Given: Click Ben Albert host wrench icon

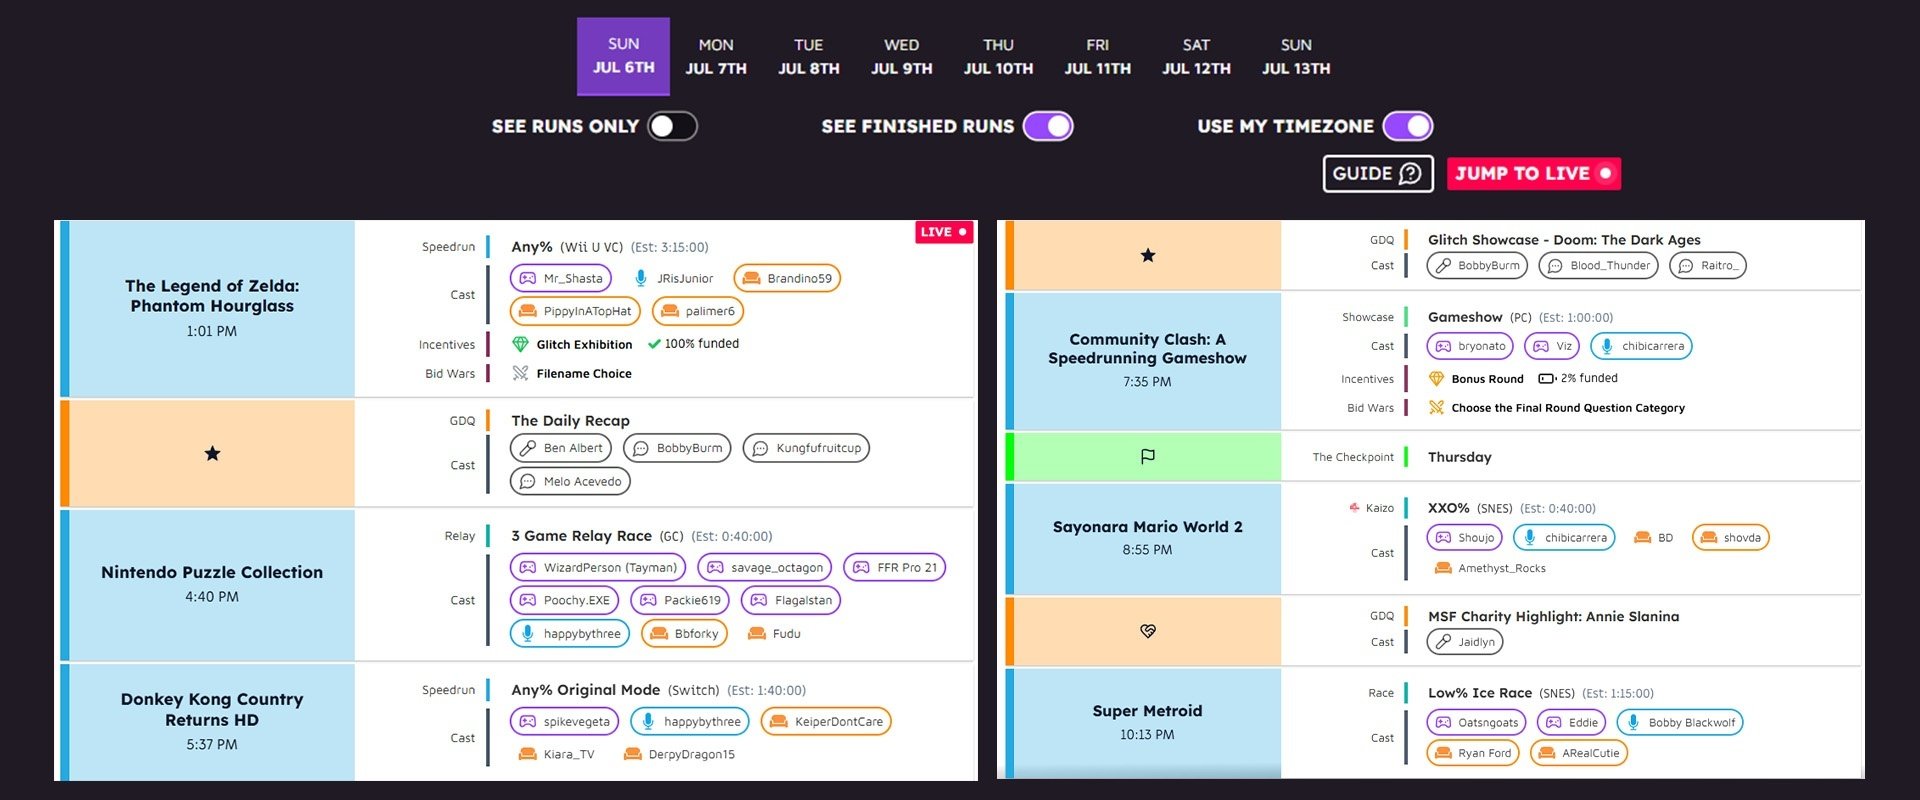Looking at the screenshot, I should pyautogui.click(x=527, y=448).
